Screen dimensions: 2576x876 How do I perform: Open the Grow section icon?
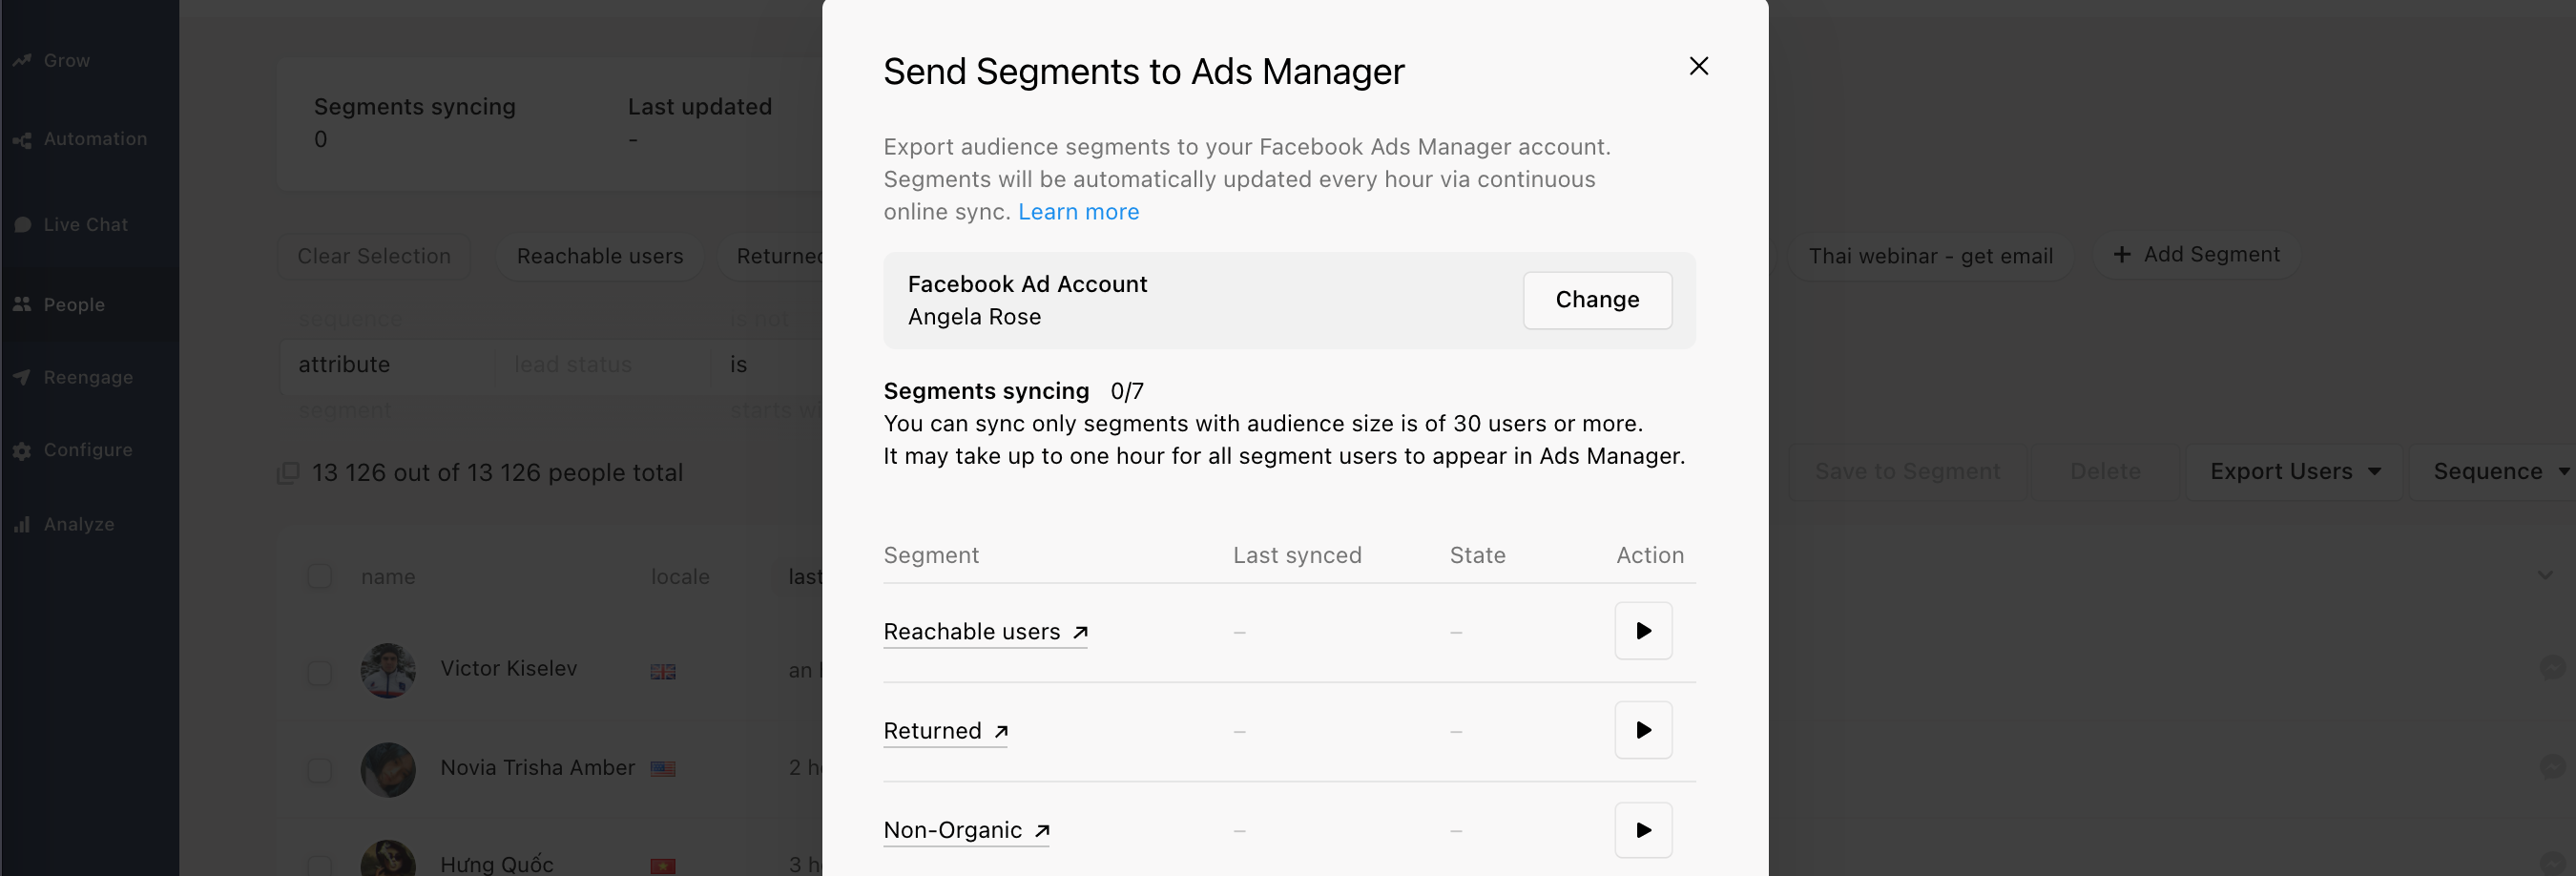pyautogui.click(x=22, y=61)
